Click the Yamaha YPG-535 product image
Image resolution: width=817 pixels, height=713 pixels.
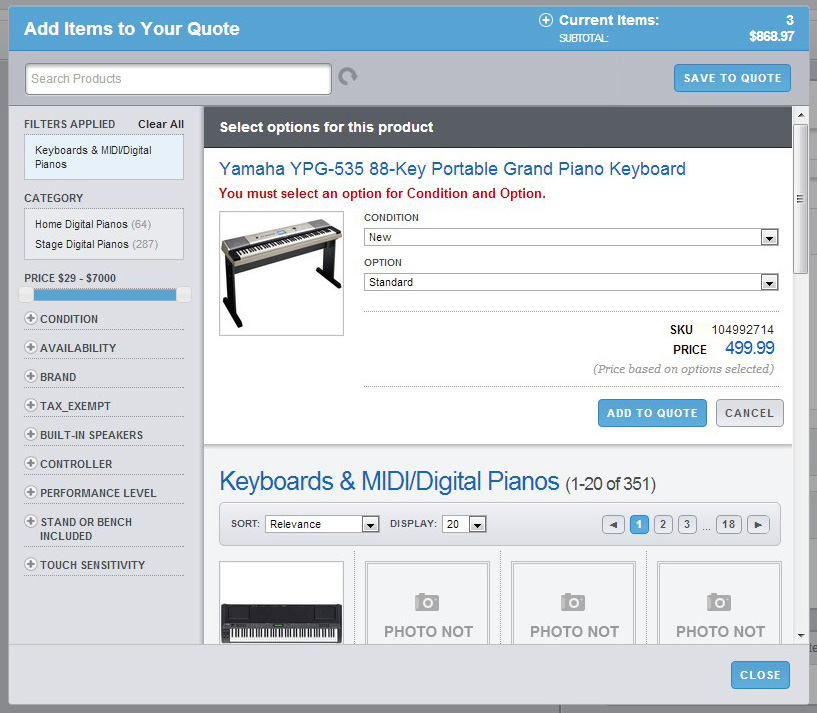[x=281, y=273]
